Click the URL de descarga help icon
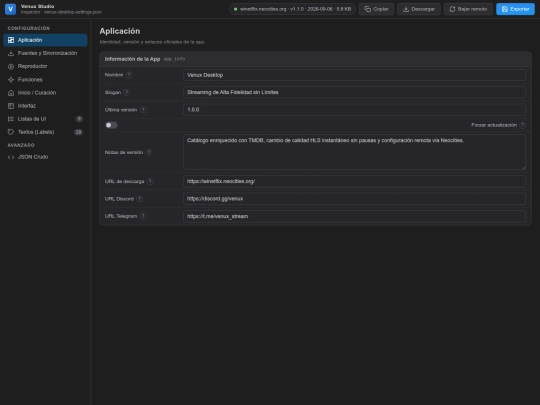This screenshot has width=540, height=405. point(150,181)
